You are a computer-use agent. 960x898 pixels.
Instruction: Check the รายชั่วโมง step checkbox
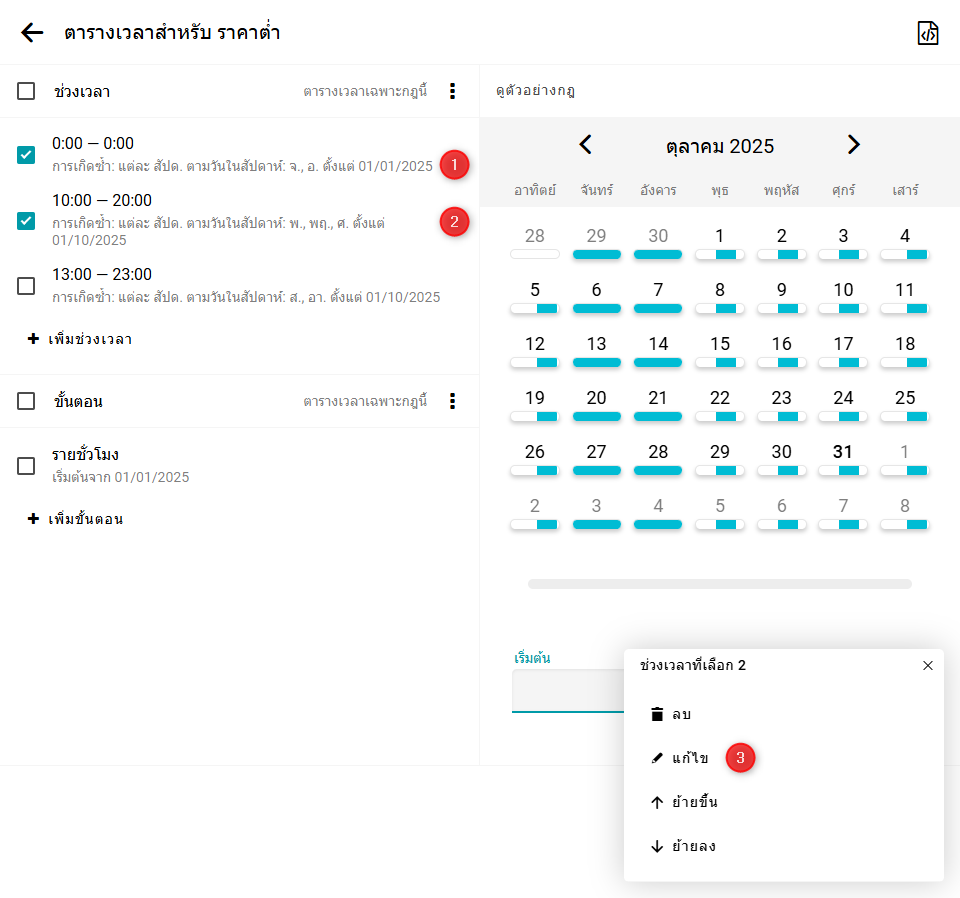click(x=26, y=466)
